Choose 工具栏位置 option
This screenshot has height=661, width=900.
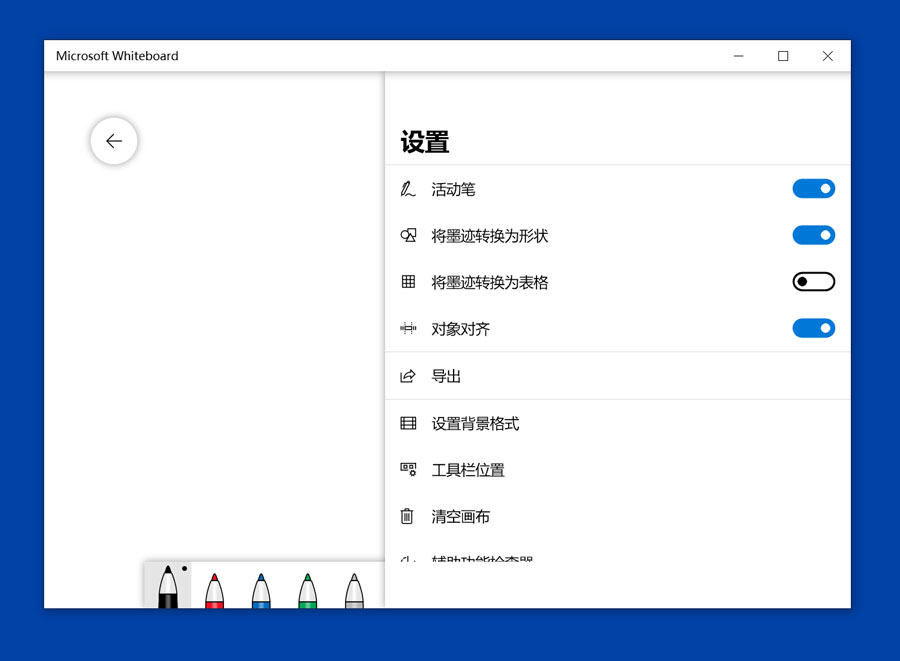click(x=618, y=470)
